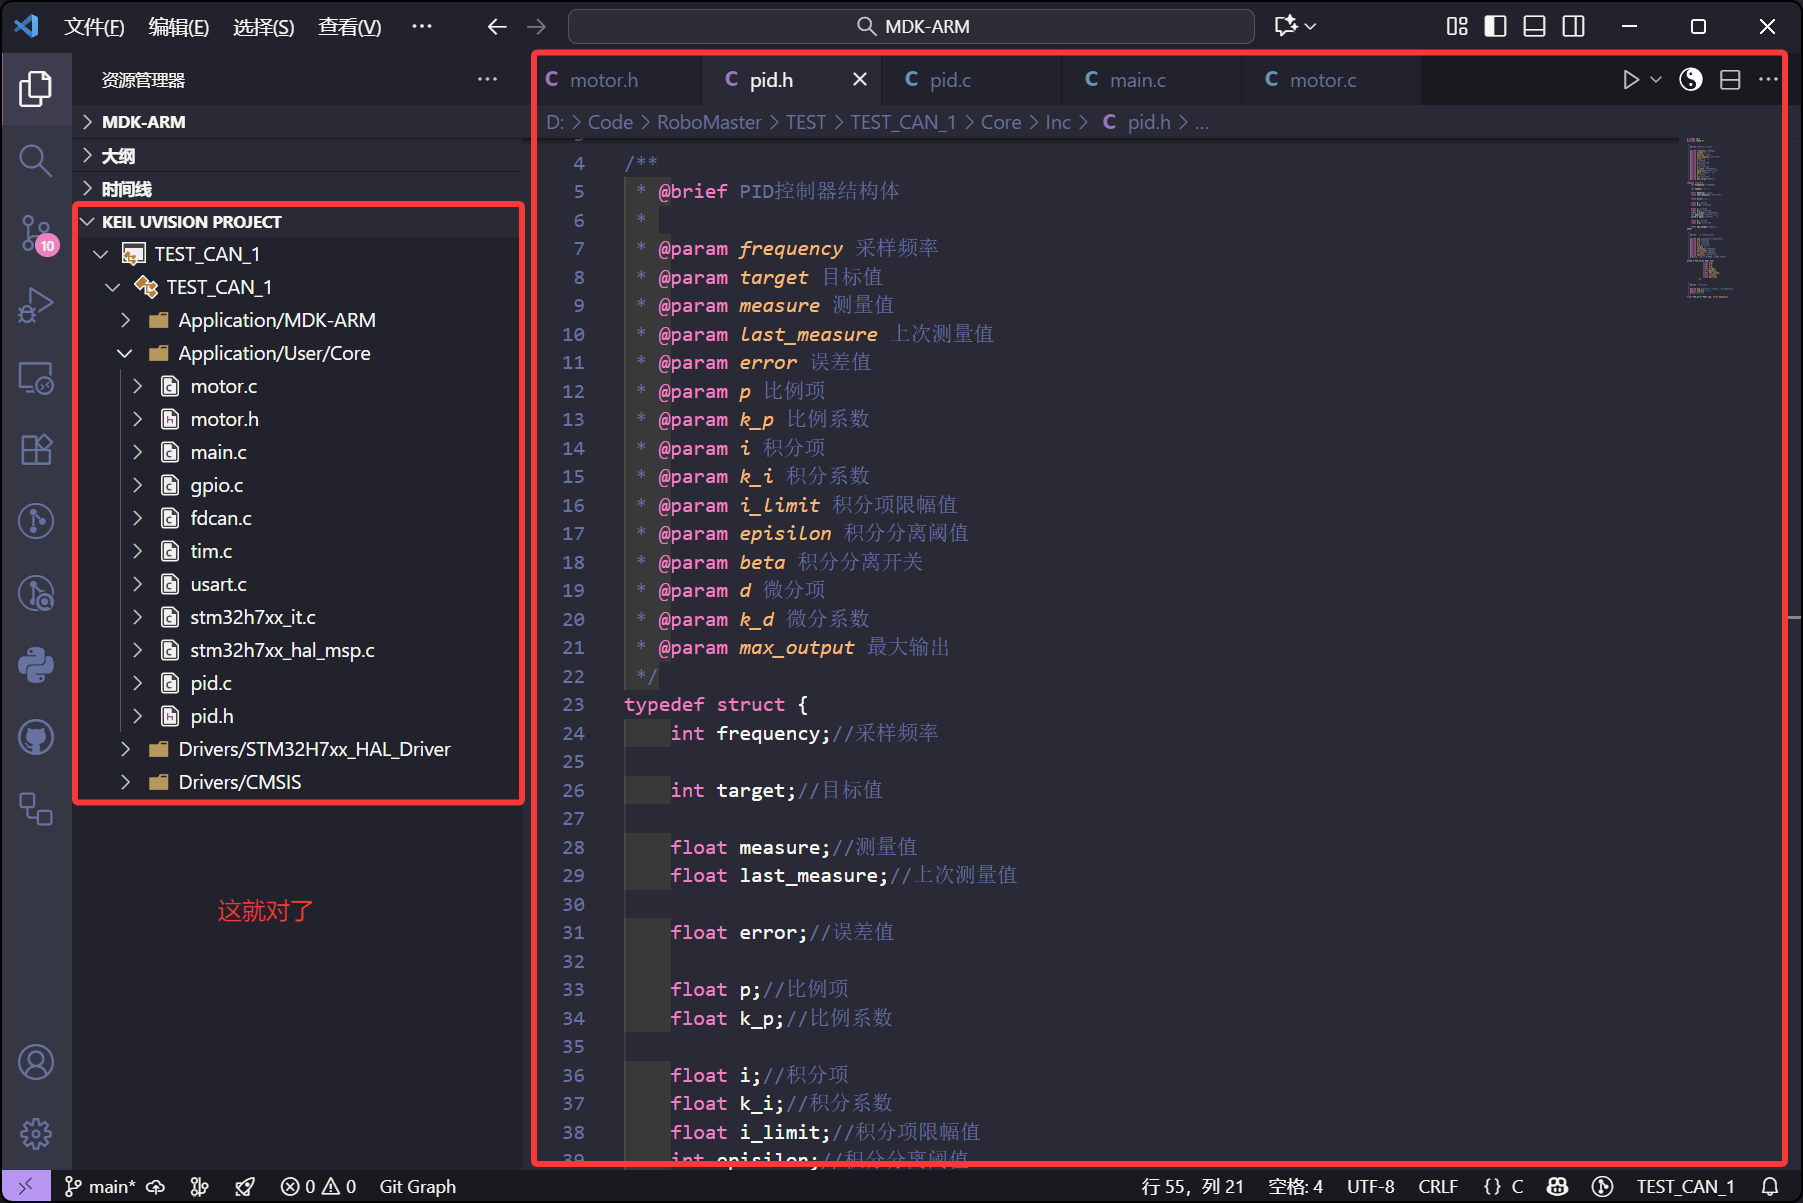Click the Accounts icon
The width and height of the screenshot is (1803, 1203).
point(36,1062)
